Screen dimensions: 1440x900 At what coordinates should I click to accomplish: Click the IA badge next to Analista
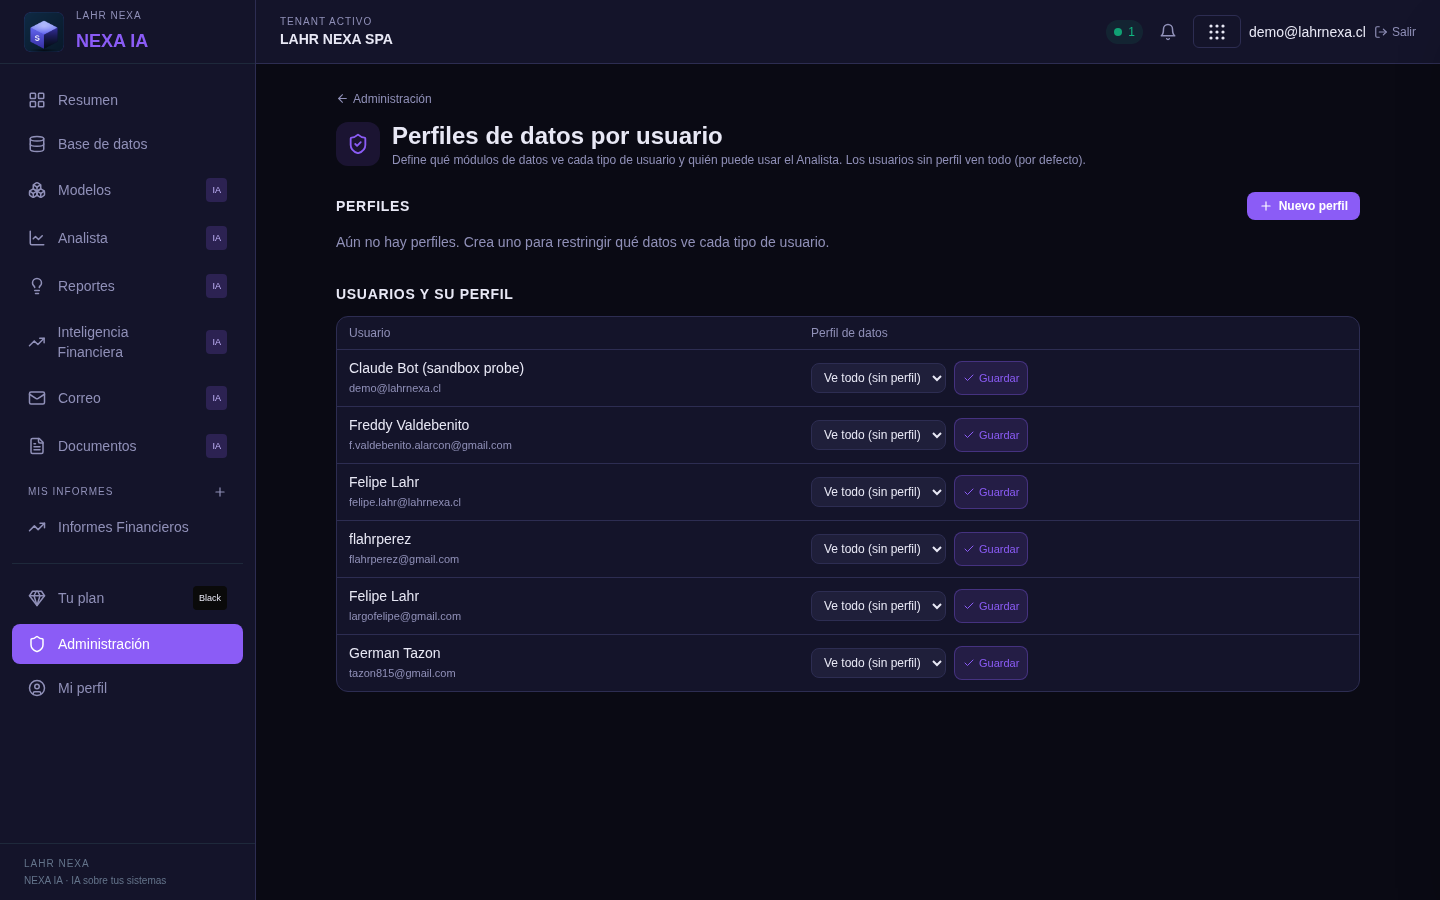[216, 238]
